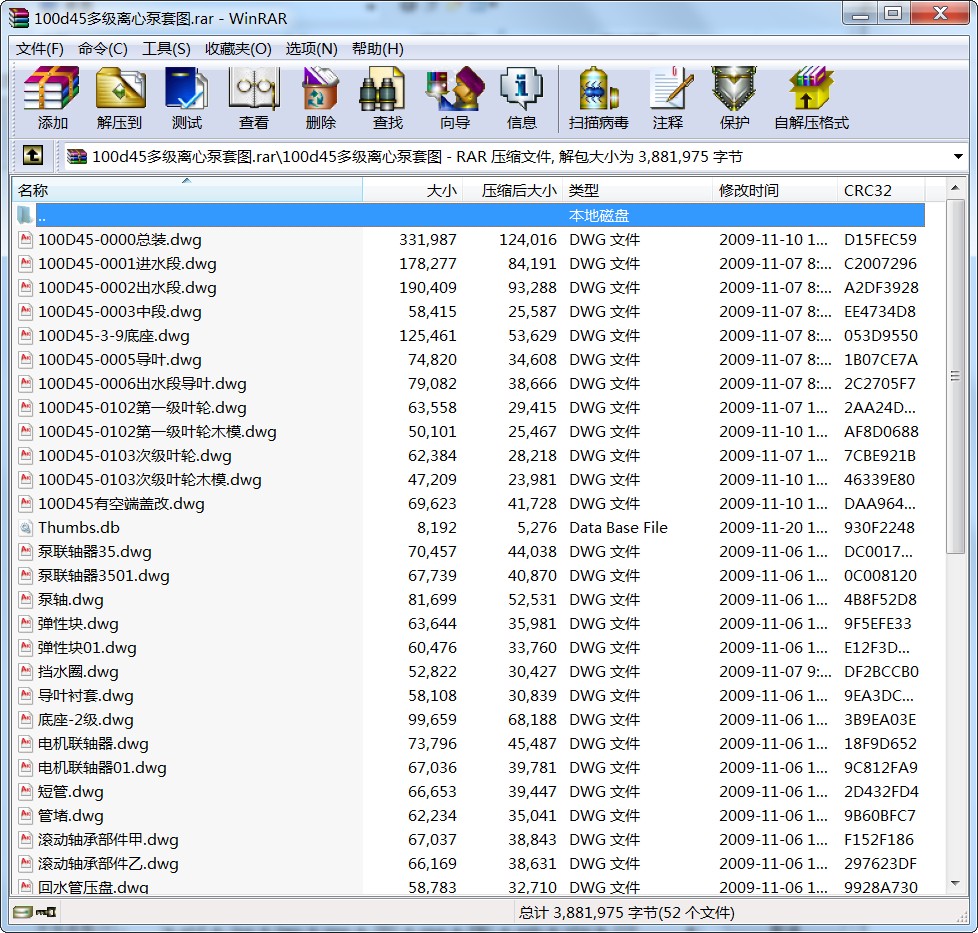Launch the 向导 (Wizard) toolbar icon

455,89
